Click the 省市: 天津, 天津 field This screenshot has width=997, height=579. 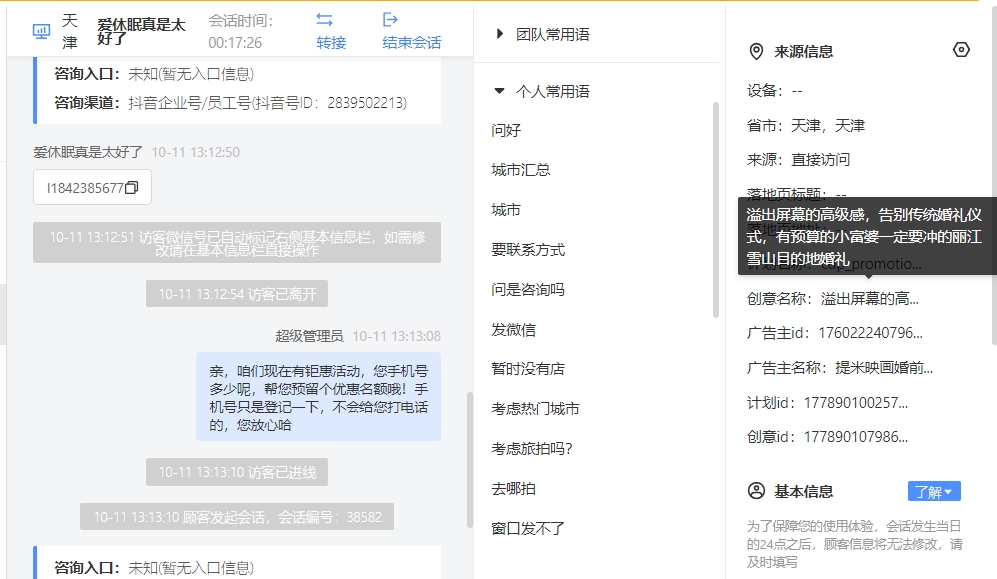point(806,125)
